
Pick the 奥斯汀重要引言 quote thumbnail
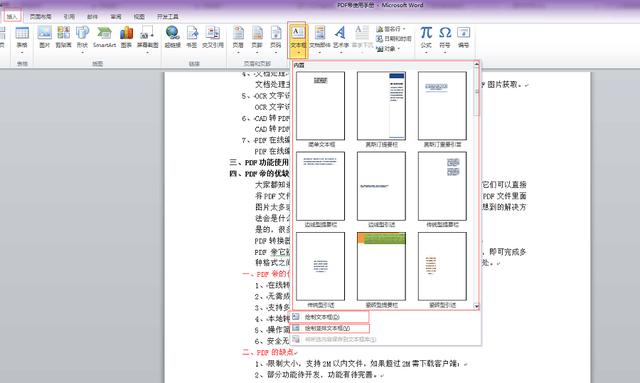[x=442, y=106]
